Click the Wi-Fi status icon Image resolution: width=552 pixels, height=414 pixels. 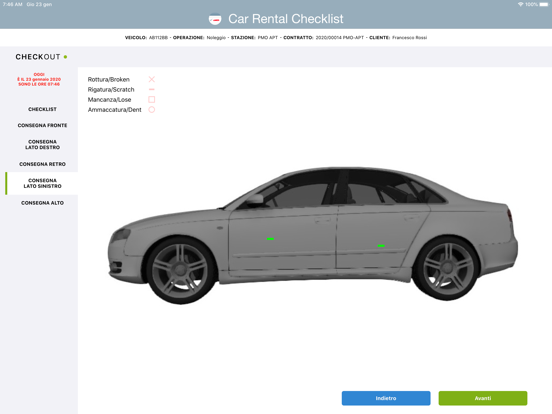pyautogui.click(x=520, y=4)
